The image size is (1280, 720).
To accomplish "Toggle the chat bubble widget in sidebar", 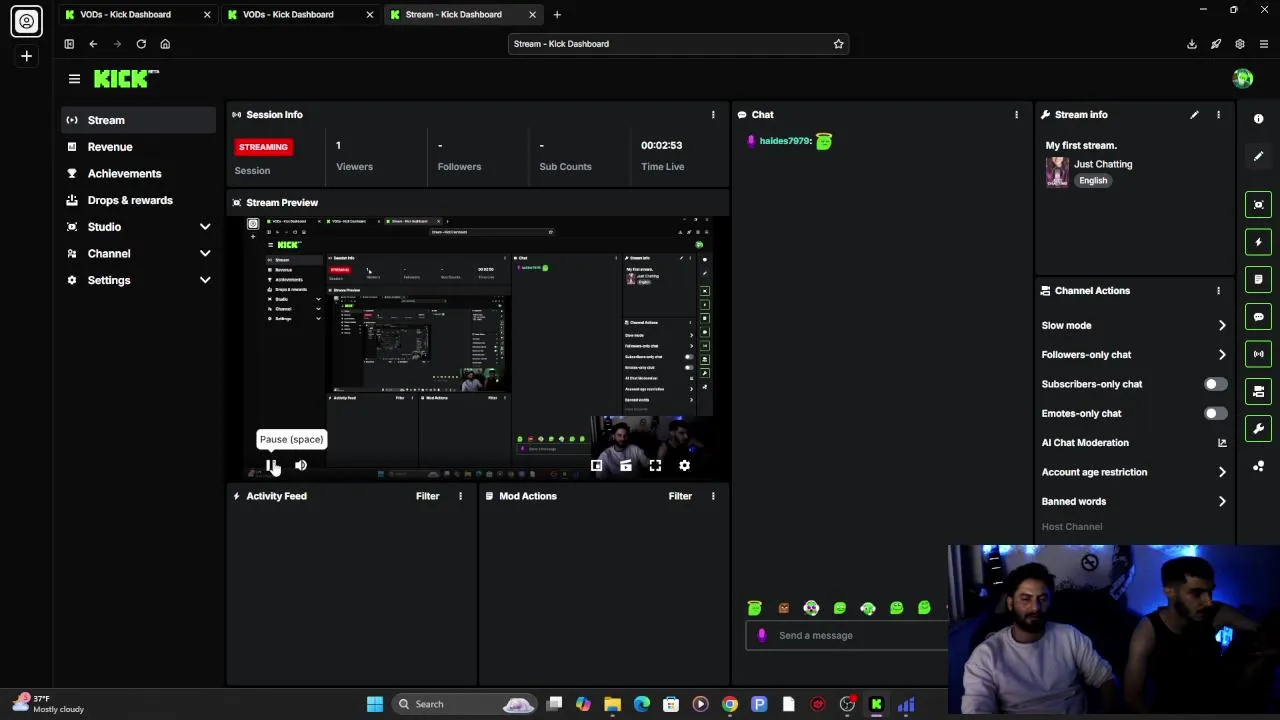I will click(1259, 317).
